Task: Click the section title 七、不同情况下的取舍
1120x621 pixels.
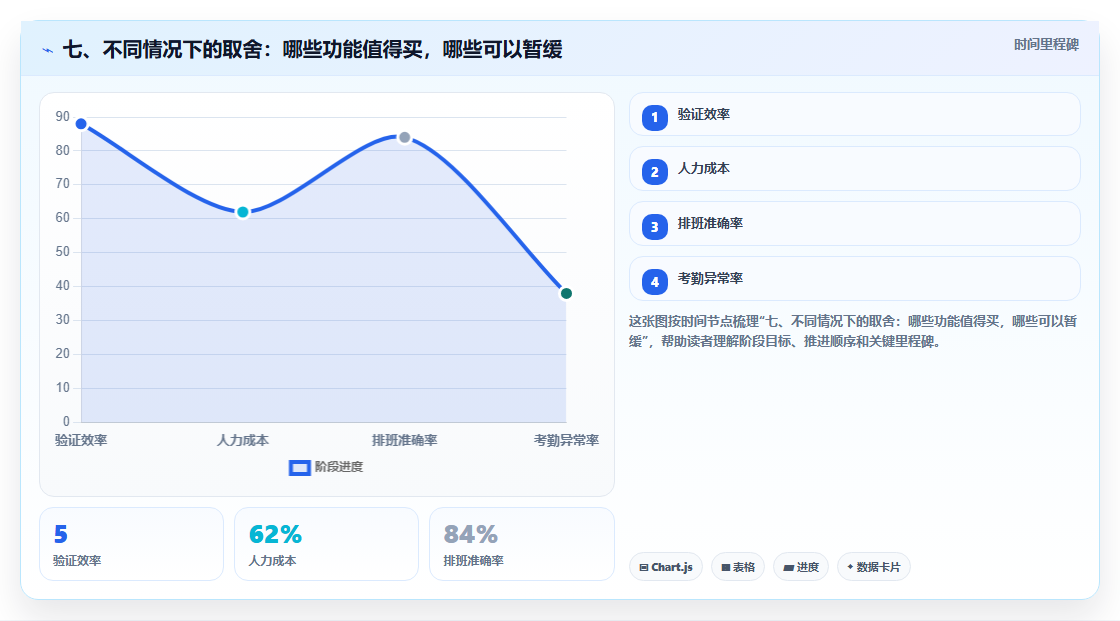Action: pos(312,49)
